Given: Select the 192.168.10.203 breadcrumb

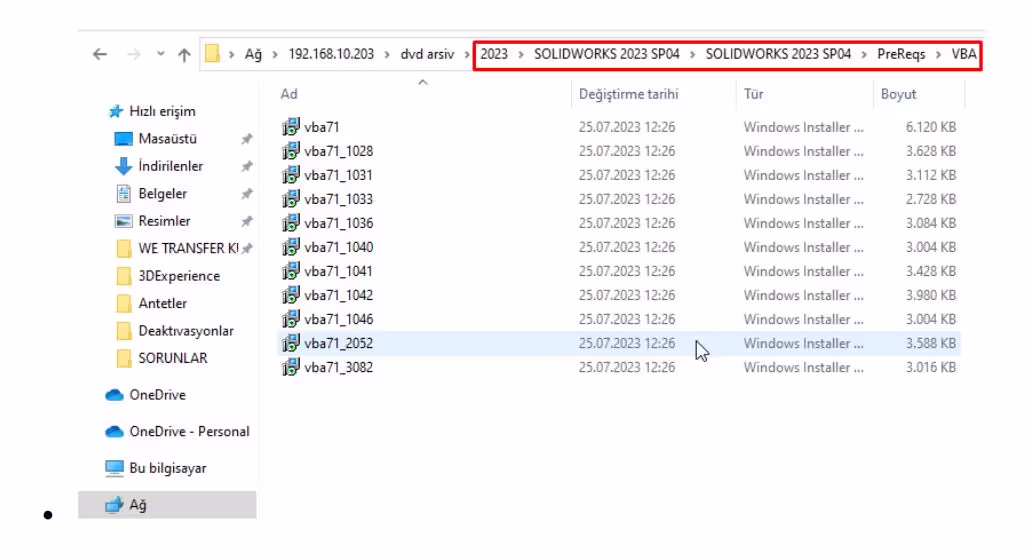Looking at the screenshot, I should pos(331,54).
